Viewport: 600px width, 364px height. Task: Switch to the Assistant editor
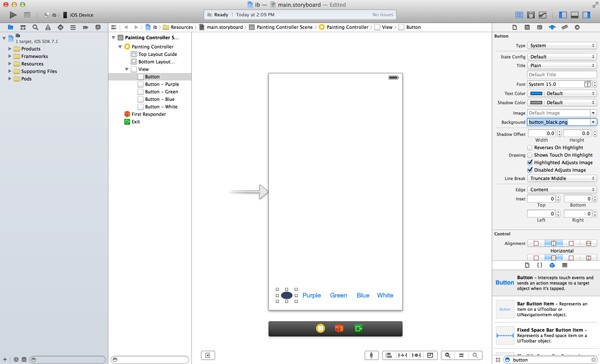[x=531, y=15]
